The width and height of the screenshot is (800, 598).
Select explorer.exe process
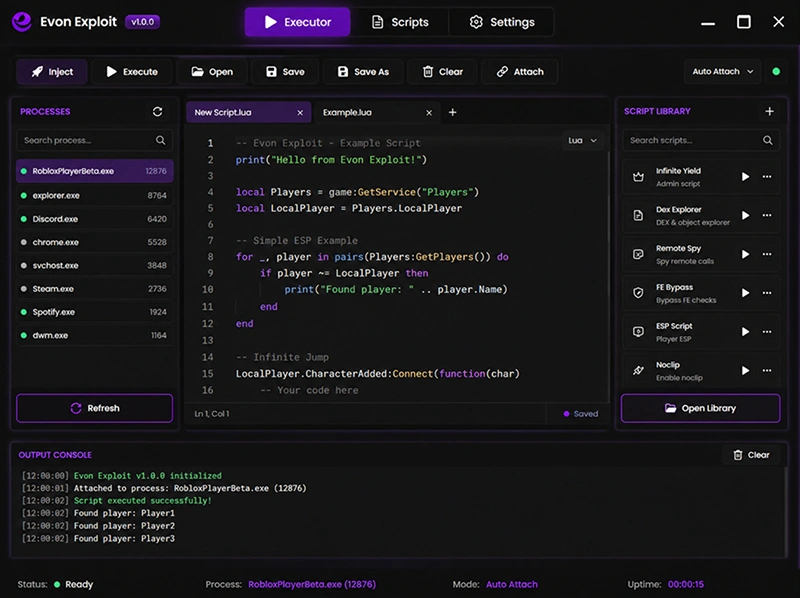tap(95, 195)
